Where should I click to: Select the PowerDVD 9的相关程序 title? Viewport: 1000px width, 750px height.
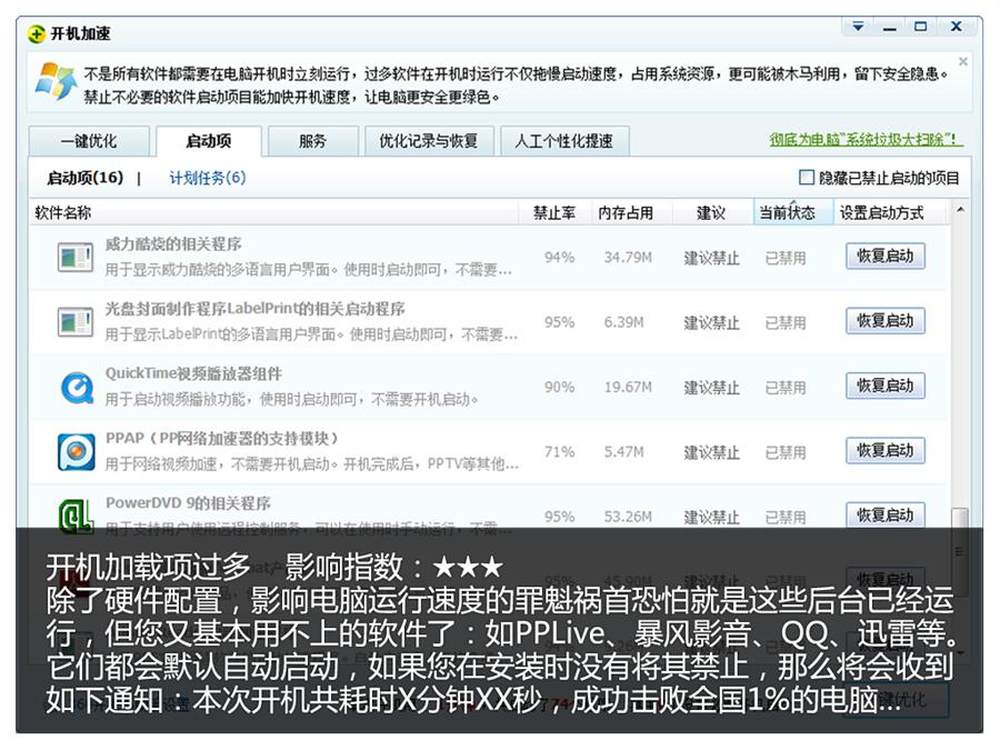(188, 503)
